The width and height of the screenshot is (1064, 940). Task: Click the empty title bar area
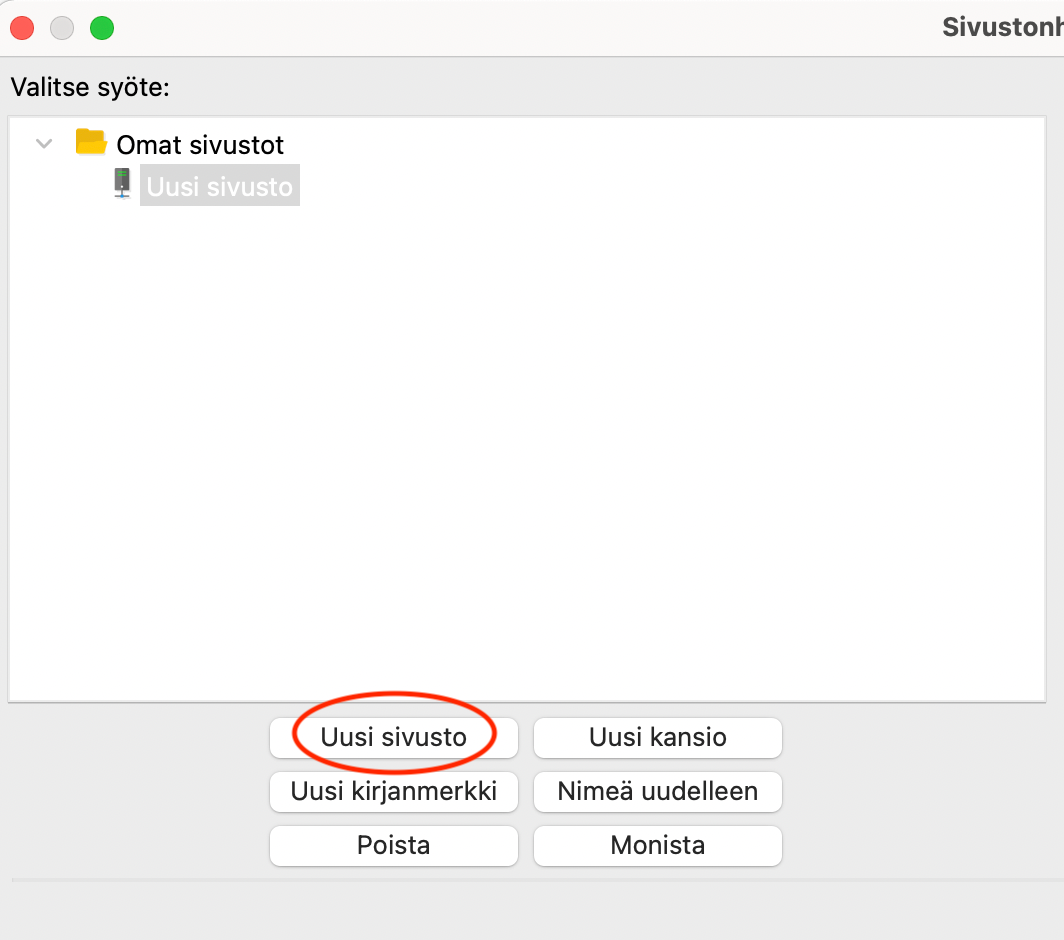pyautogui.click(x=527, y=28)
